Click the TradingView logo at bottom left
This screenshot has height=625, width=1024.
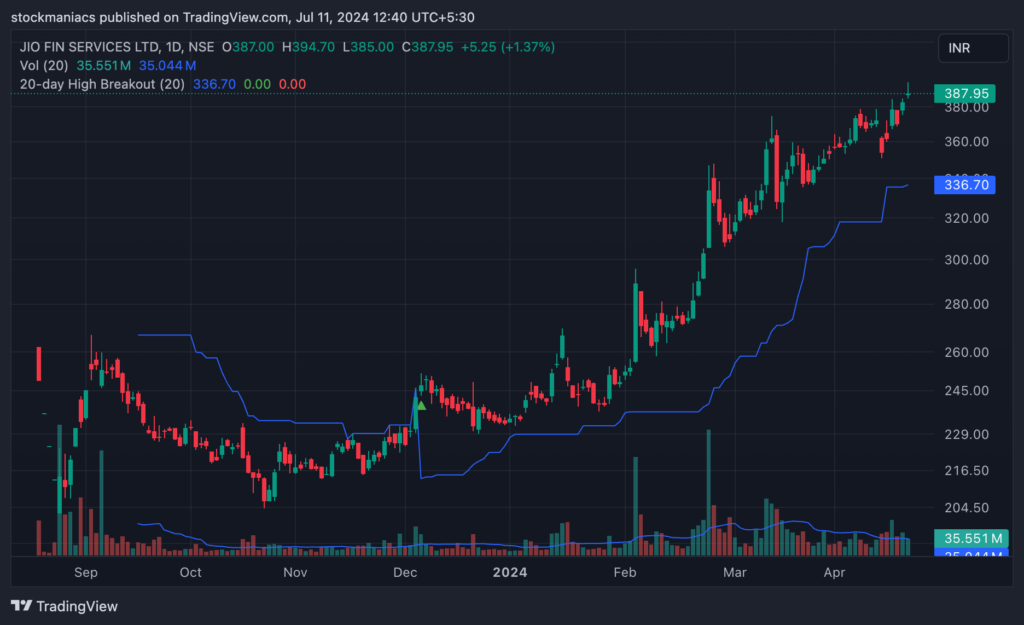click(x=65, y=606)
